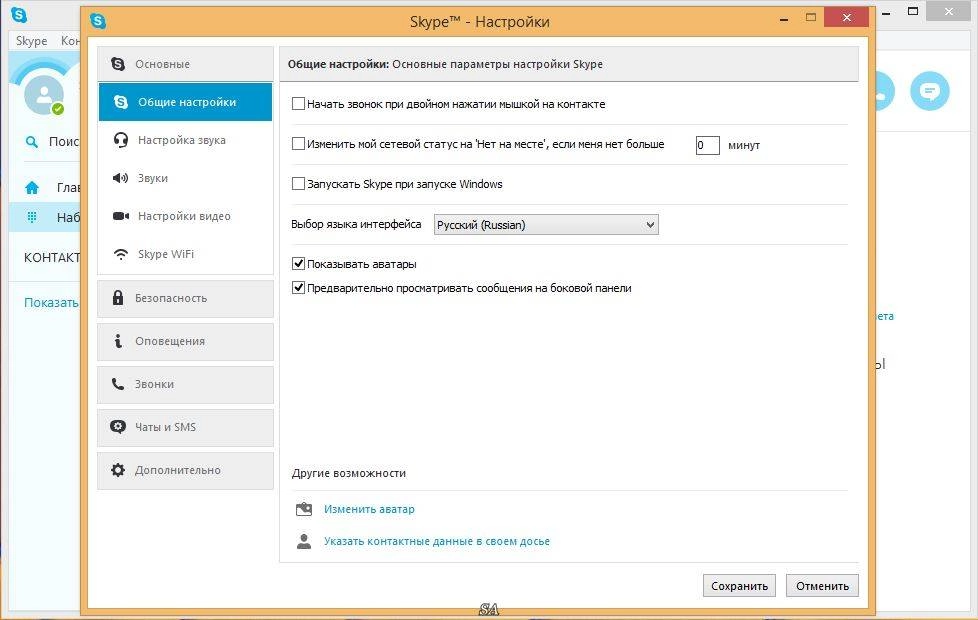
Task: Click Показать link in the contacts panel
Action: 51,303
